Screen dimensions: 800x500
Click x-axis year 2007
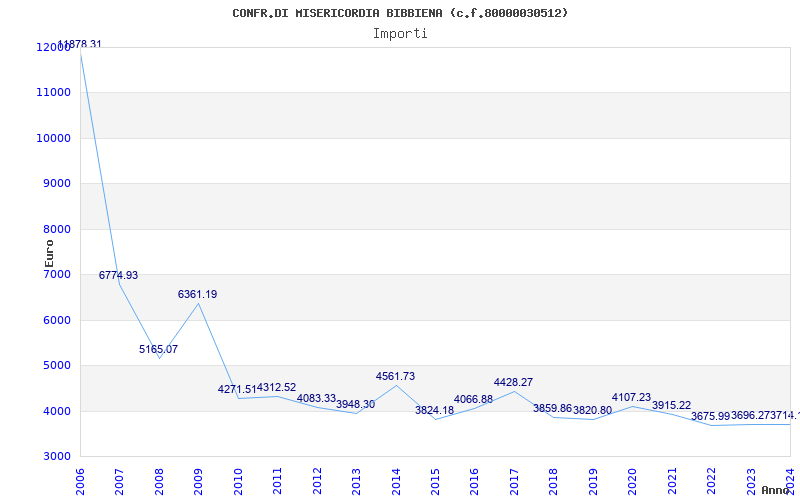click(x=119, y=481)
